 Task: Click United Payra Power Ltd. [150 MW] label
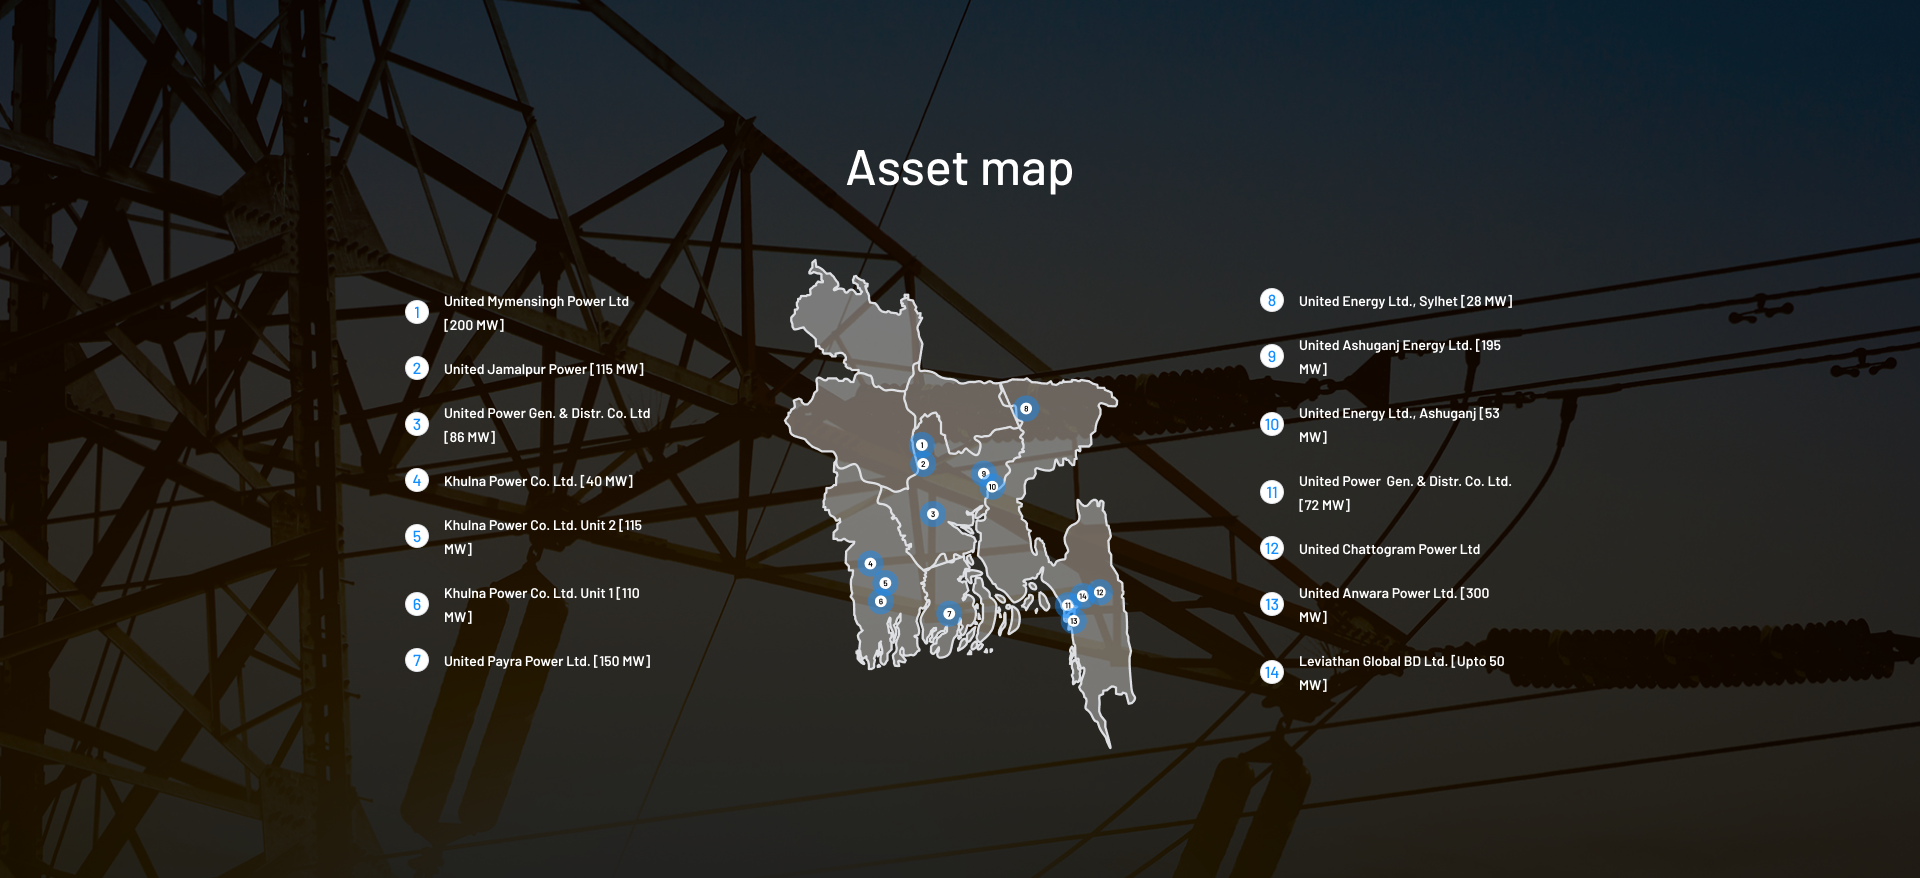pyautogui.click(x=547, y=661)
